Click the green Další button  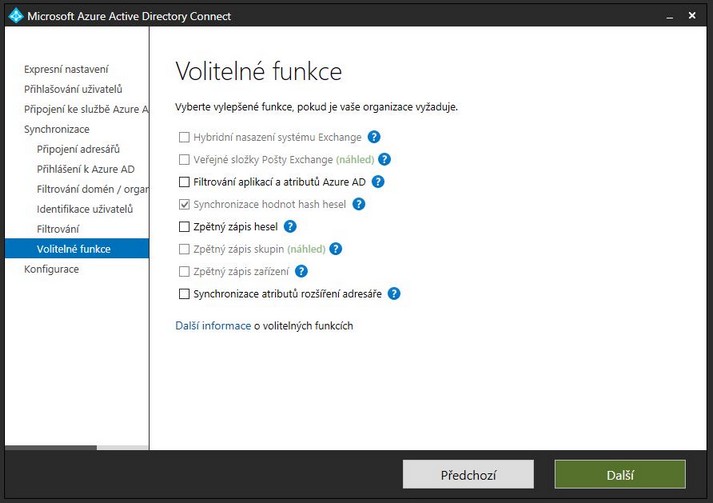pos(620,475)
